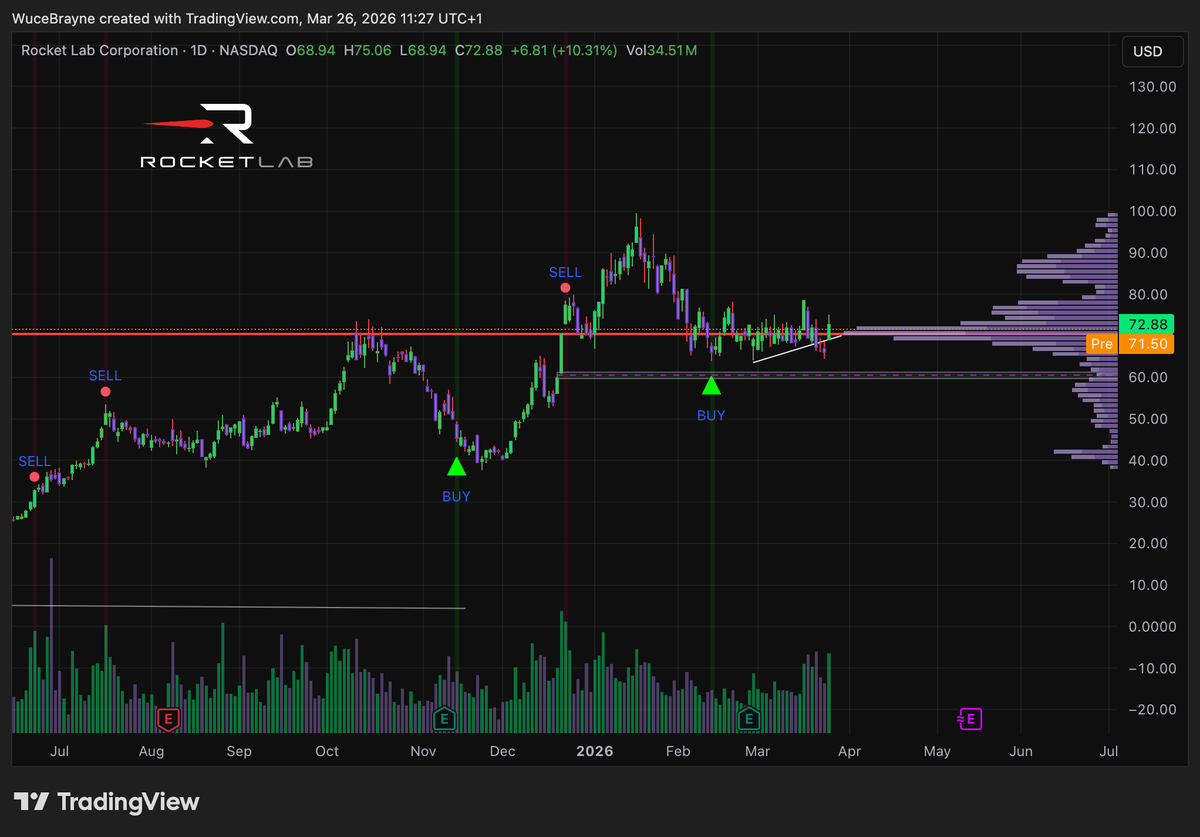Click the 0.0000 price axis label
Screen dimensions: 1200x837
pyautogui.click(x=1151, y=626)
